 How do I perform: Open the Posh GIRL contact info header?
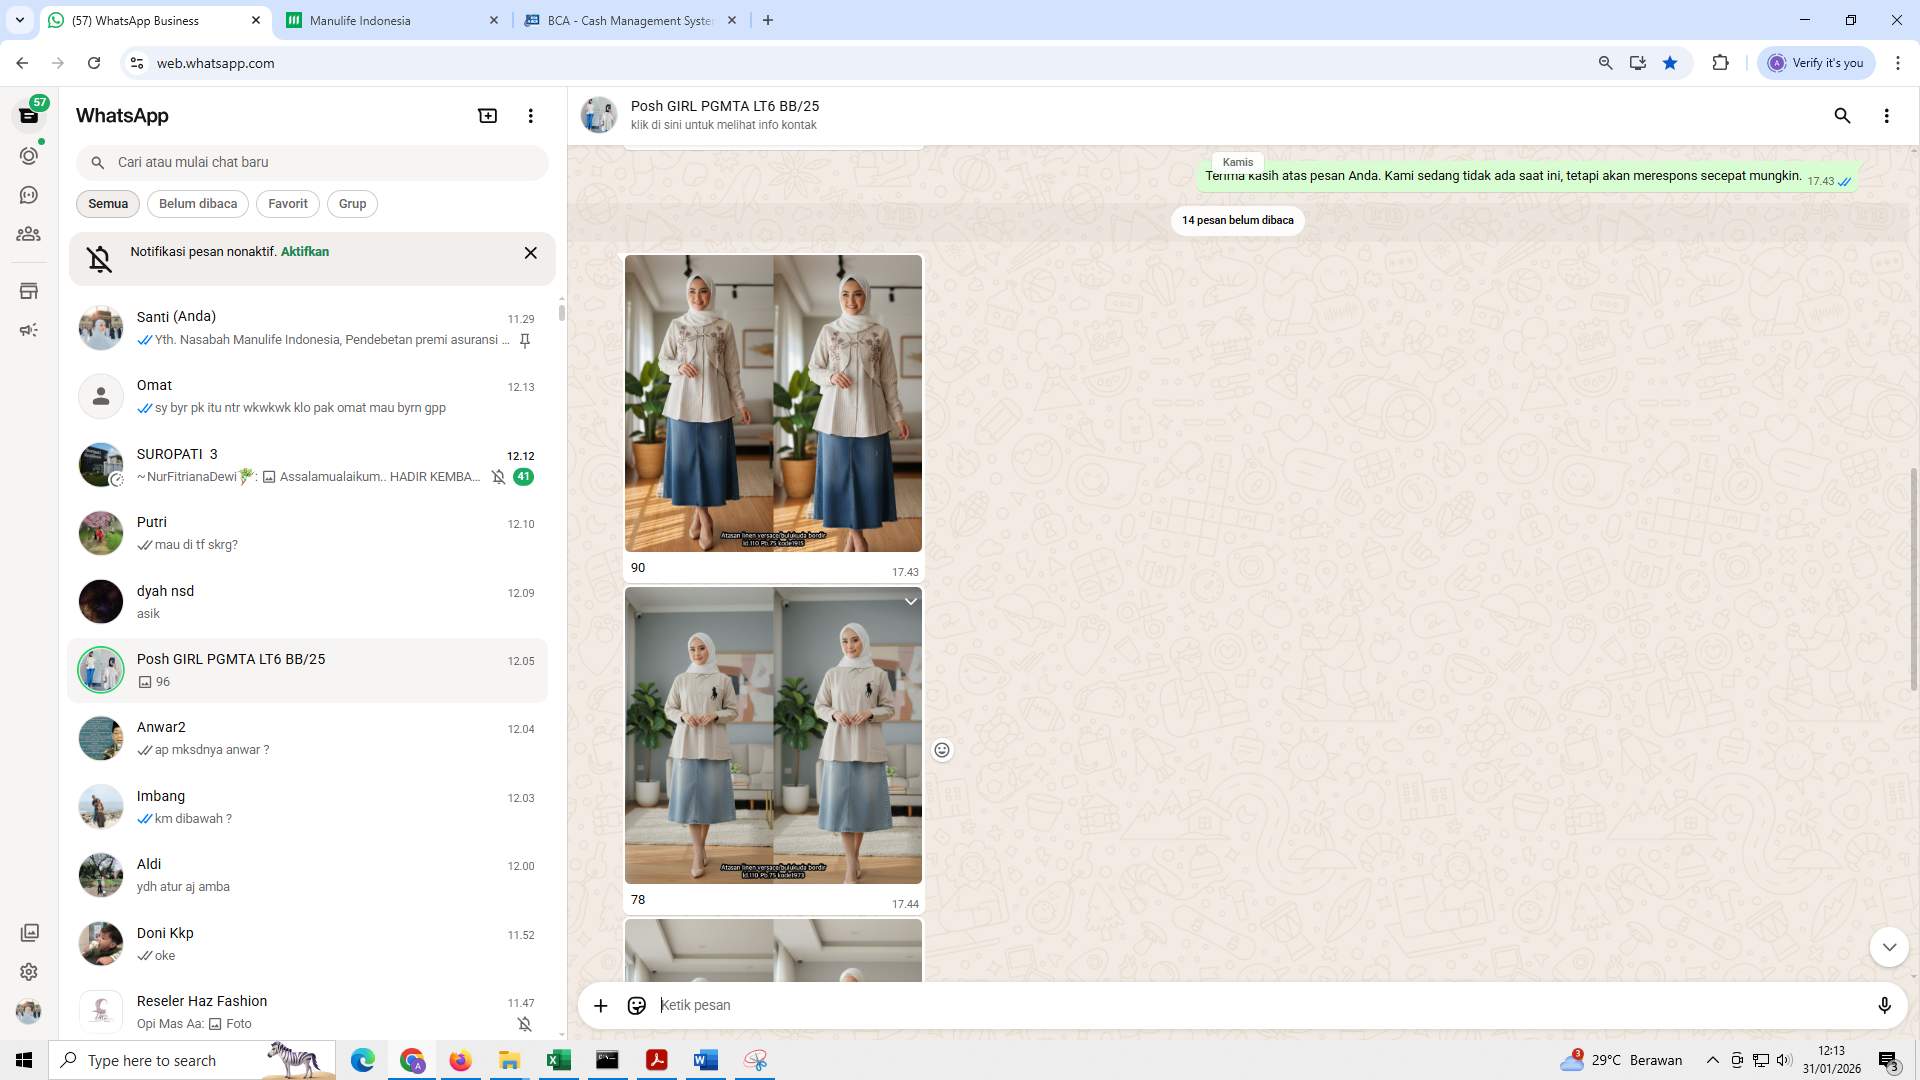point(725,115)
